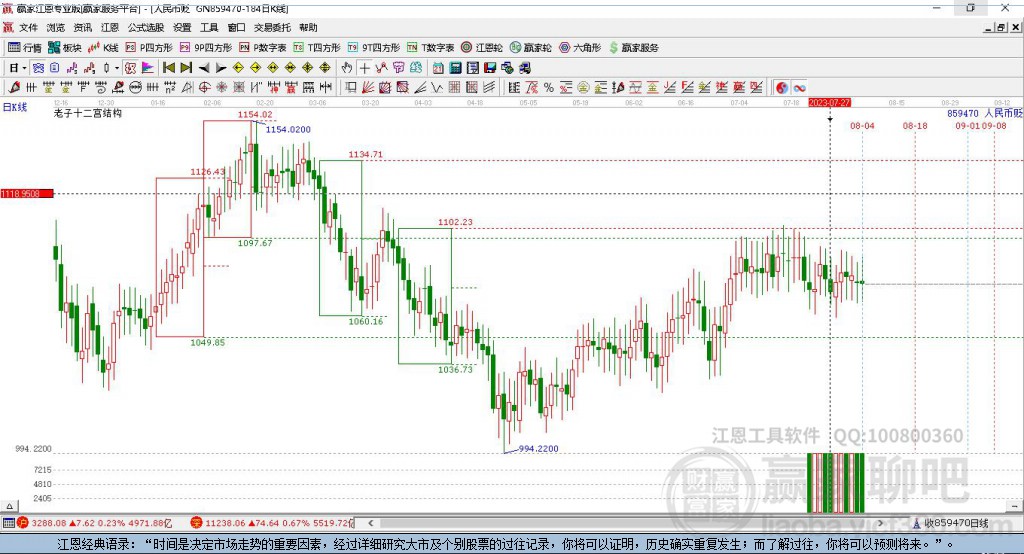The height and width of the screenshot is (554, 1024).
Task: Click the angle line drawing tool icon
Action: [x=420, y=88]
